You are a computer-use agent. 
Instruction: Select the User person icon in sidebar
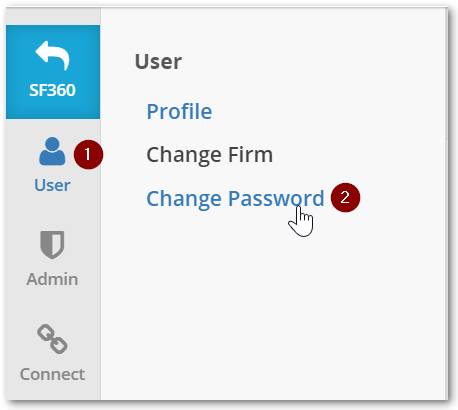52,151
